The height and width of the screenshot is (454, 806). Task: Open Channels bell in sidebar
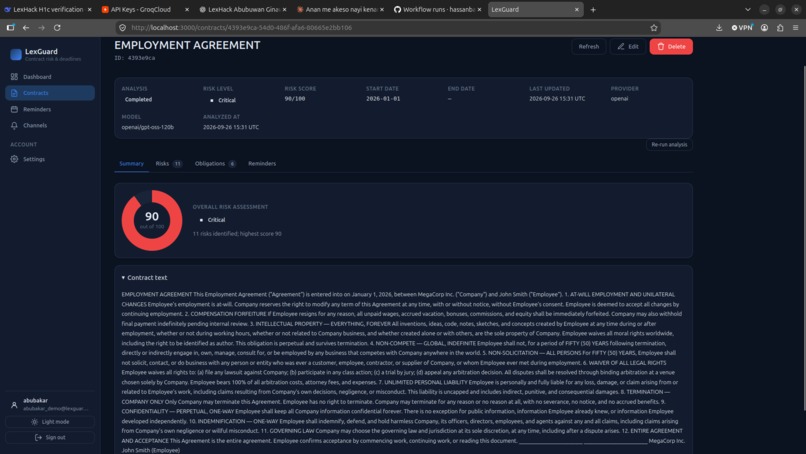[x=50, y=125]
